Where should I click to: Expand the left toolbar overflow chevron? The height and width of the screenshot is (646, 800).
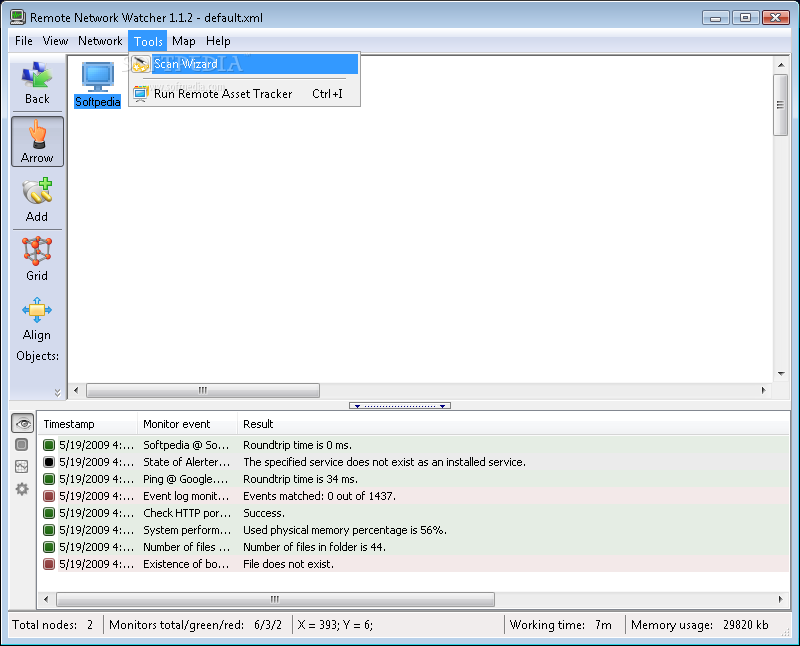click(57, 392)
